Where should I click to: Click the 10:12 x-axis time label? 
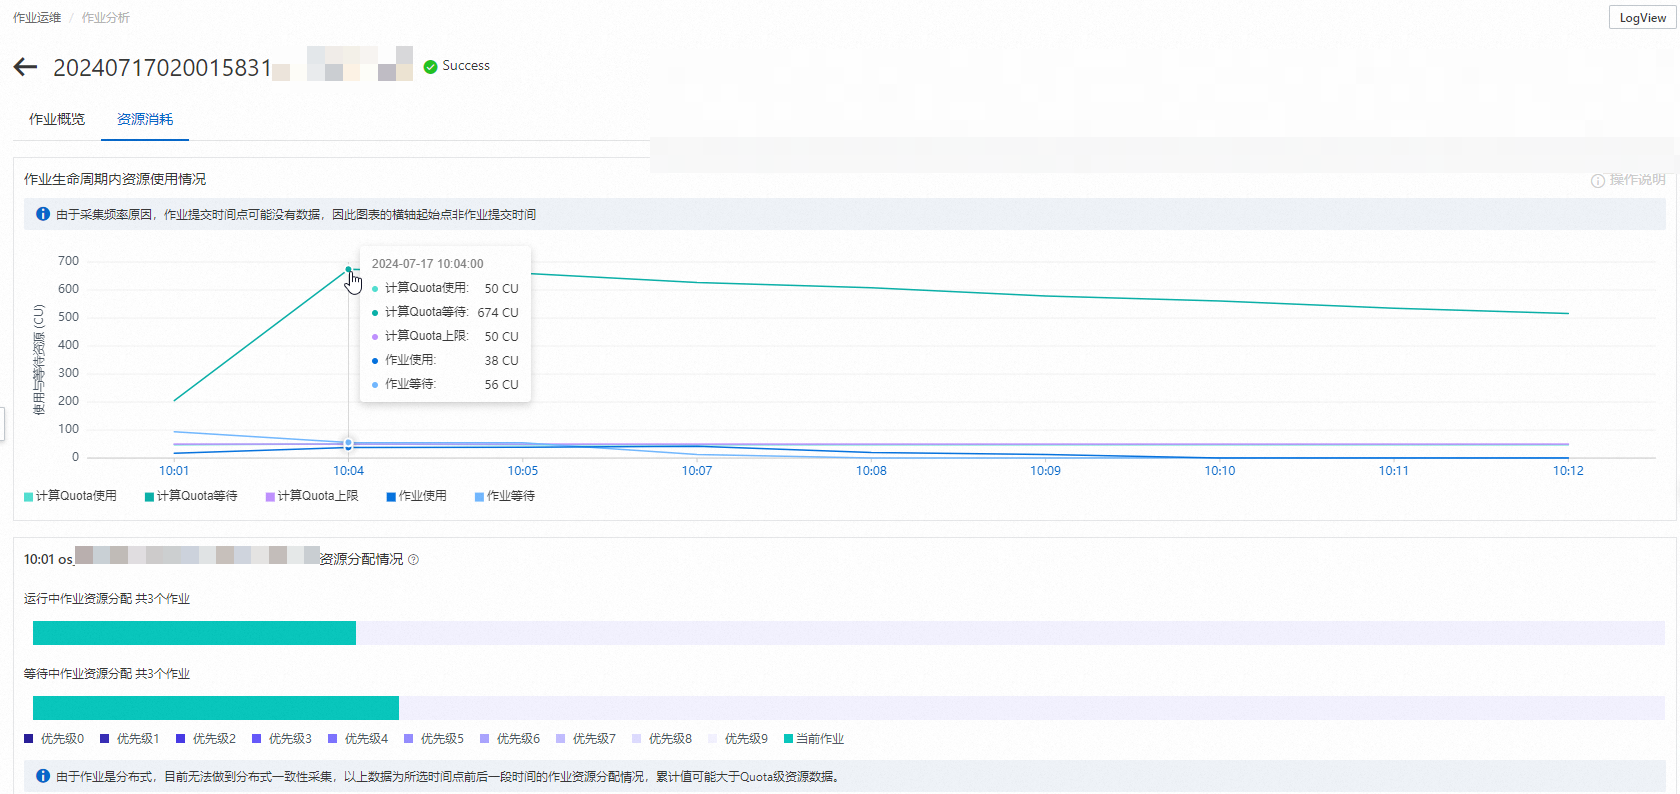(1568, 471)
